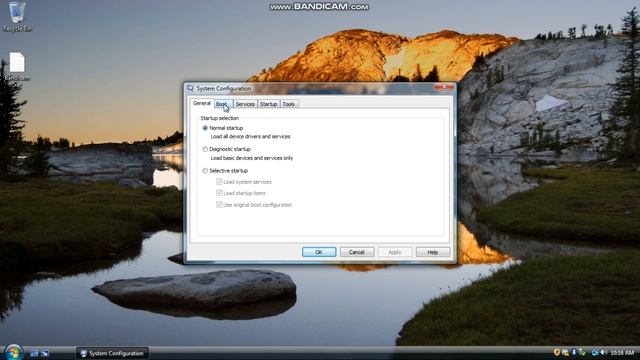The image size is (640, 360).
Task: Open the Windows Start orb
Action: (x=13, y=353)
